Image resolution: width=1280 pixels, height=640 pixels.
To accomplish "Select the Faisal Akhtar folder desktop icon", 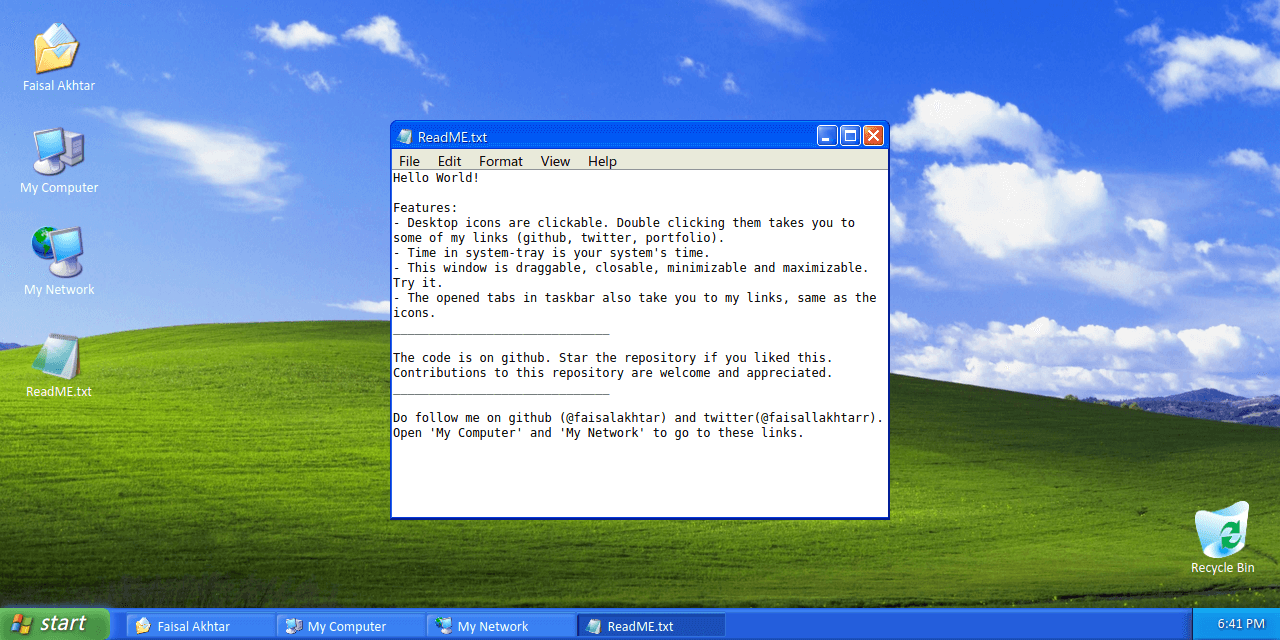I will (58, 58).
